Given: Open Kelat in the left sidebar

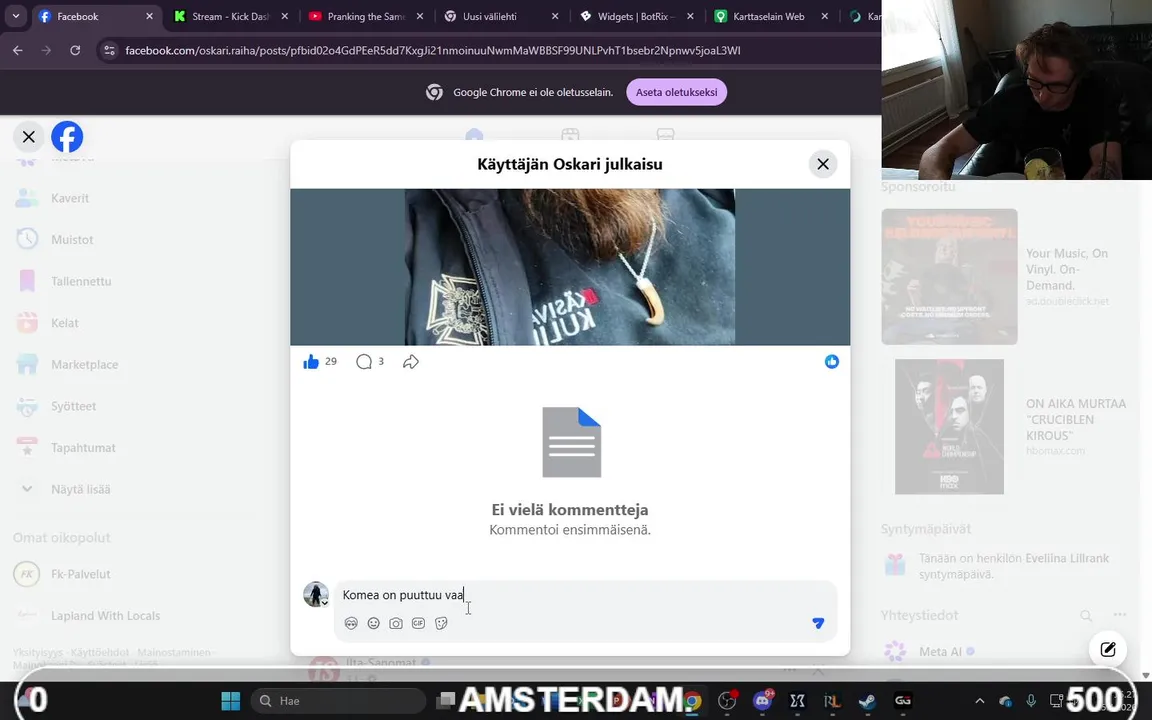Looking at the screenshot, I should point(65,323).
